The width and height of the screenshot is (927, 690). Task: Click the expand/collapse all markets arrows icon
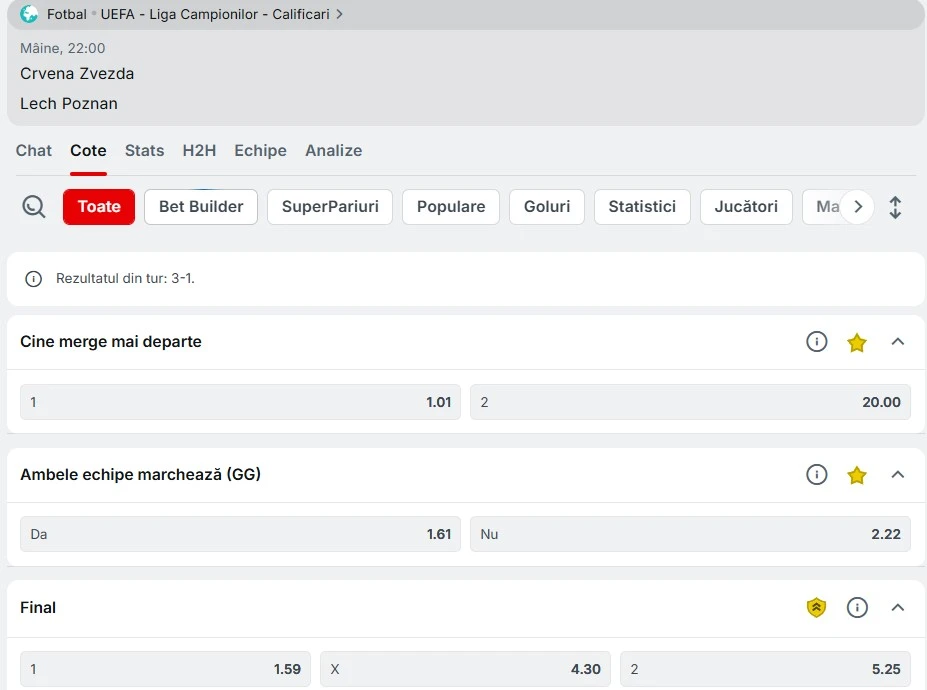click(x=895, y=208)
